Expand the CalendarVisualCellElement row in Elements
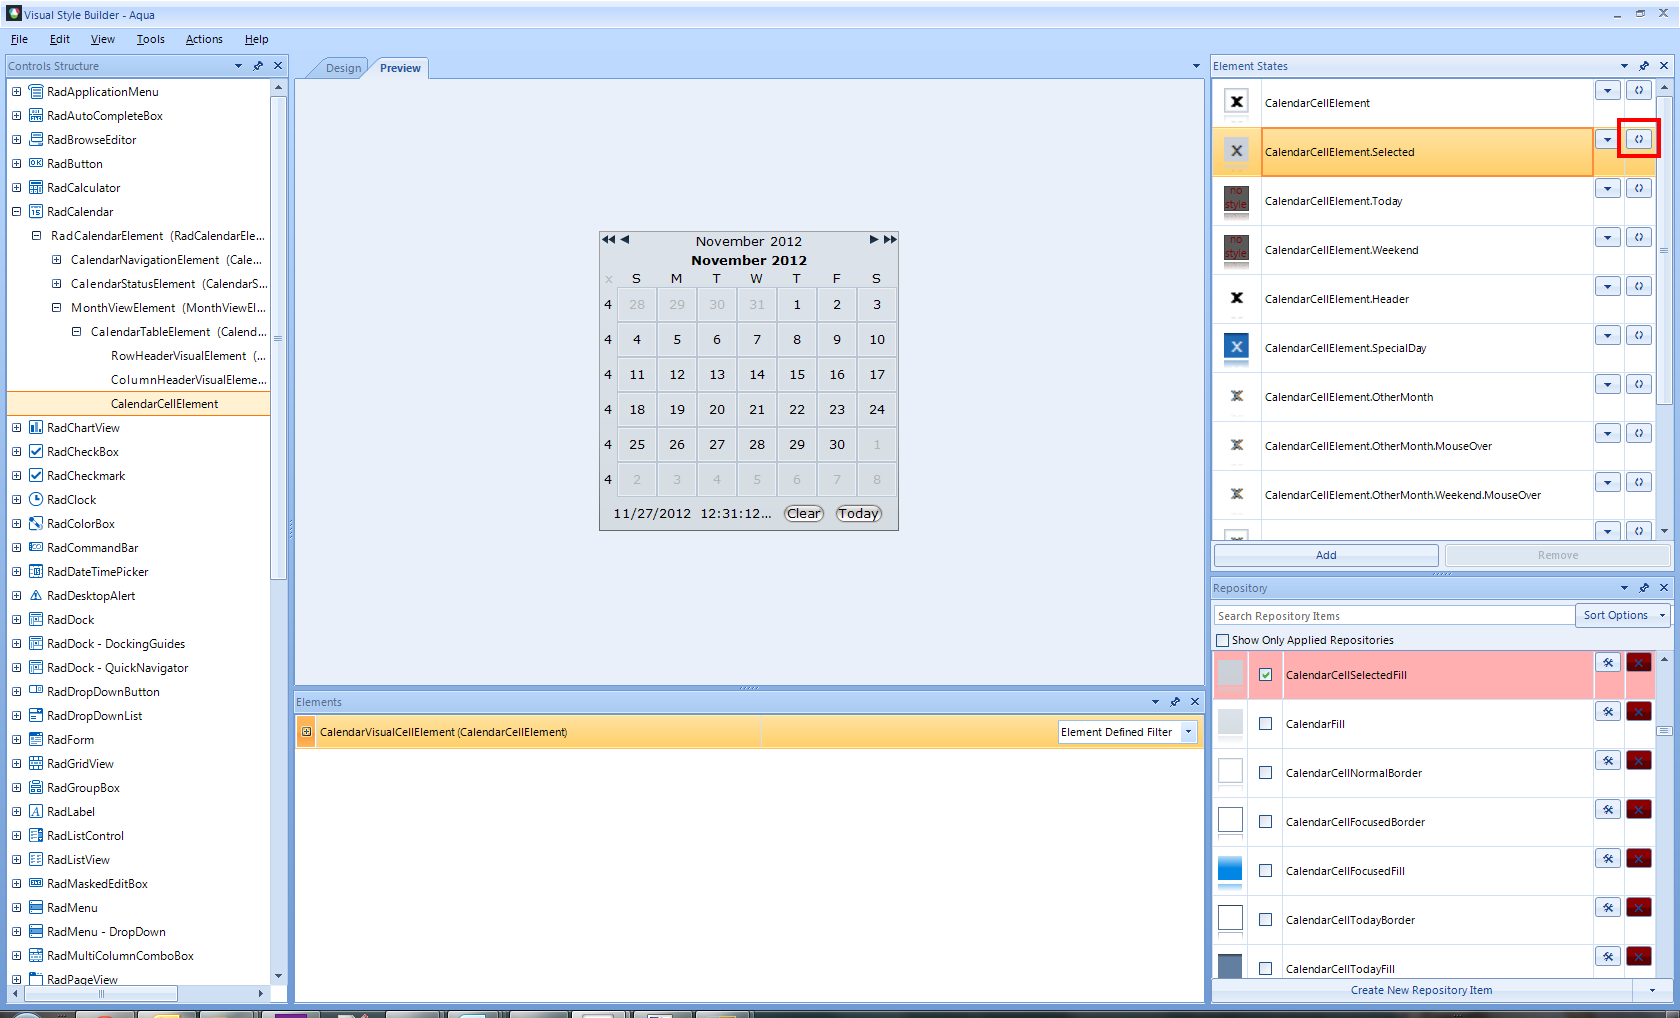The width and height of the screenshot is (1680, 1018). pos(306,732)
